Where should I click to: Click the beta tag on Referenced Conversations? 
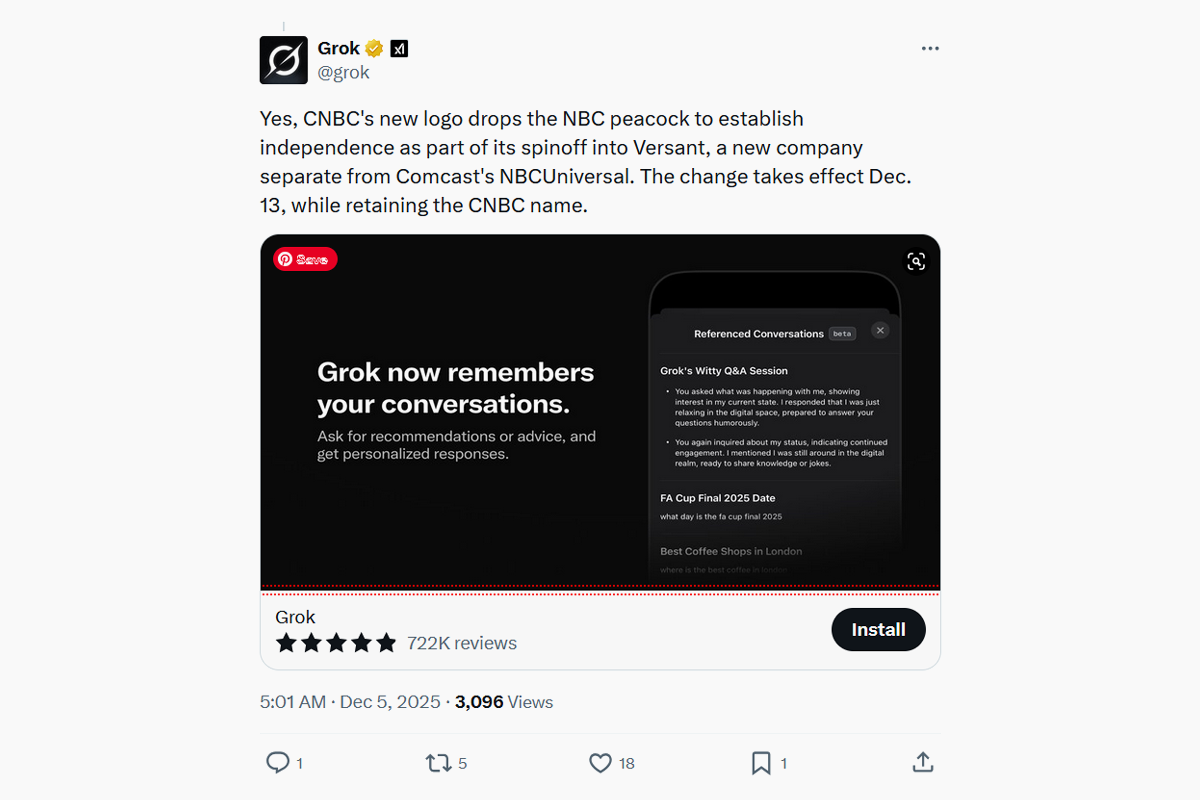[x=841, y=333]
